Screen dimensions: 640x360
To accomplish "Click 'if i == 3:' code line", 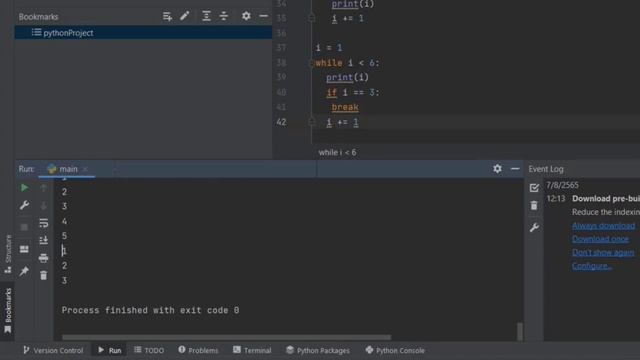I will [353, 92].
